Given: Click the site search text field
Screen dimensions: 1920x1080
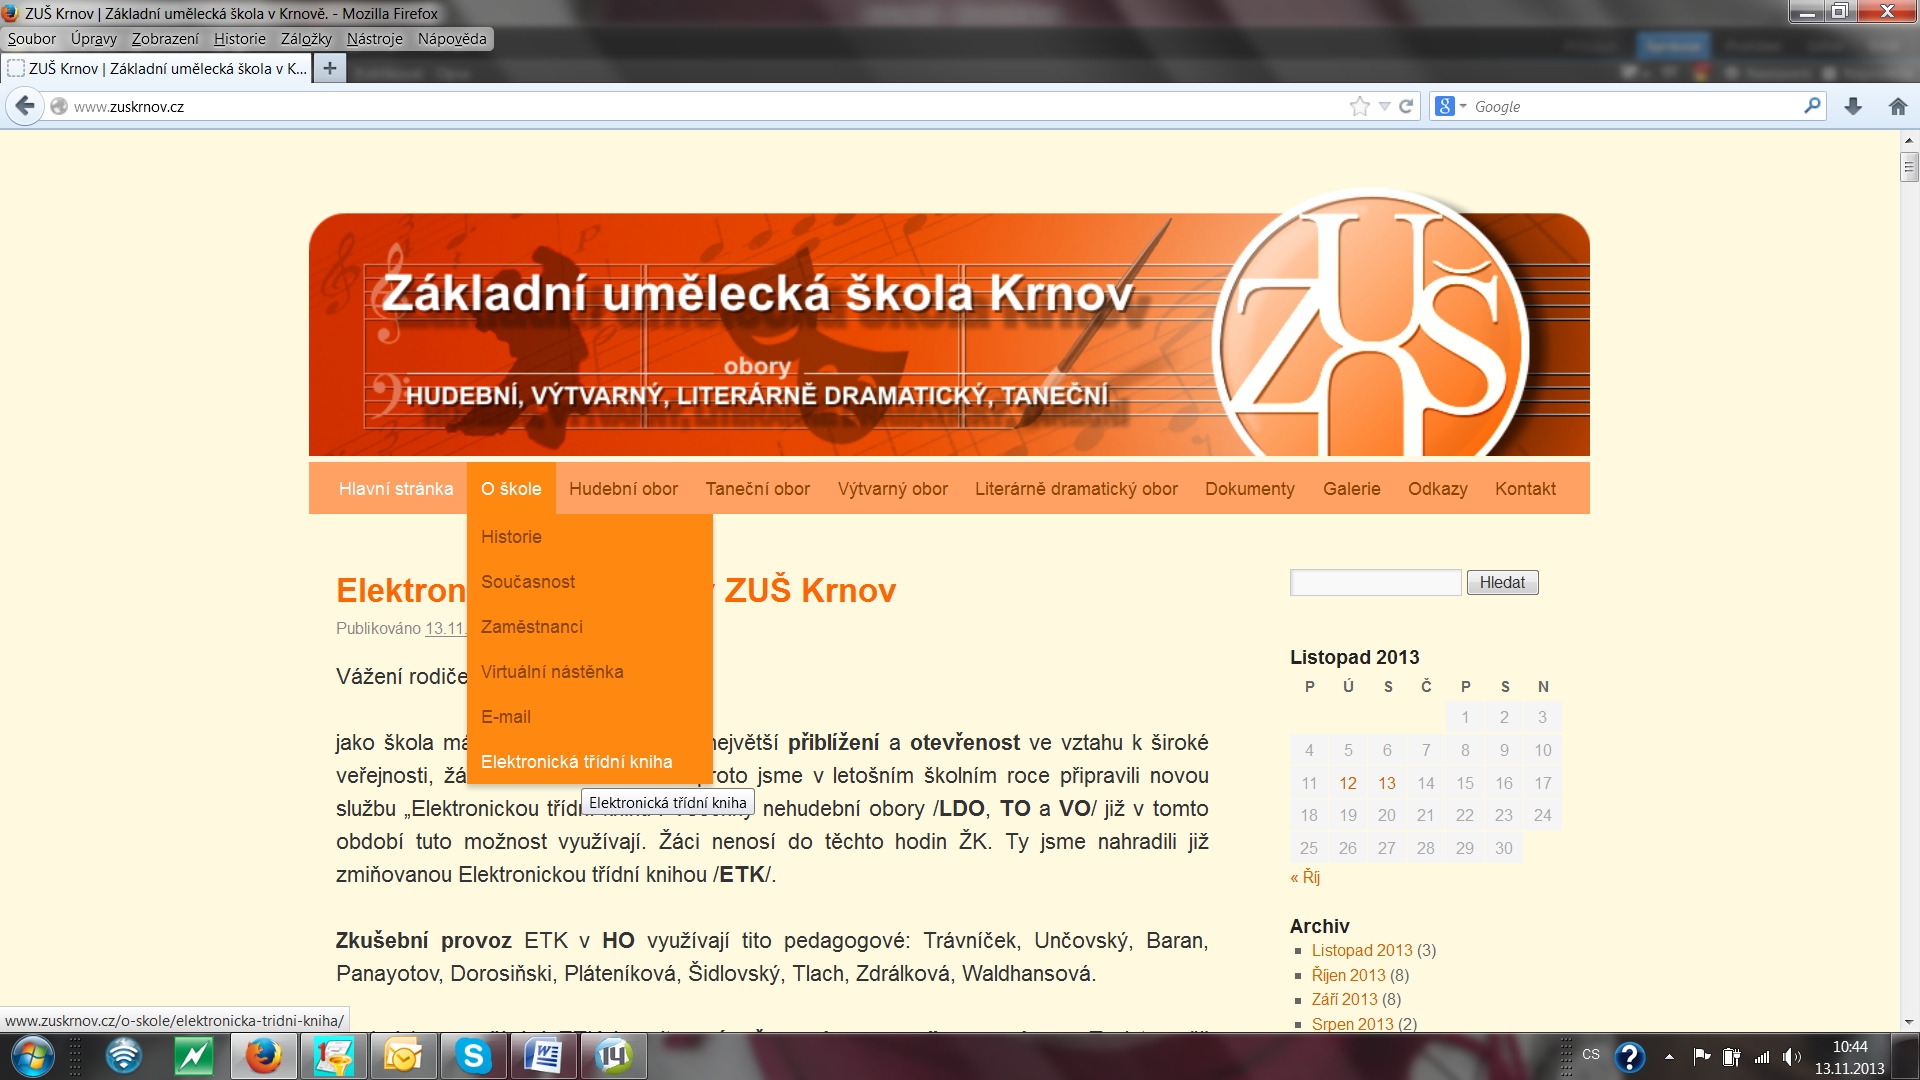Looking at the screenshot, I should pyautogui.click(x=1376, y=582).
